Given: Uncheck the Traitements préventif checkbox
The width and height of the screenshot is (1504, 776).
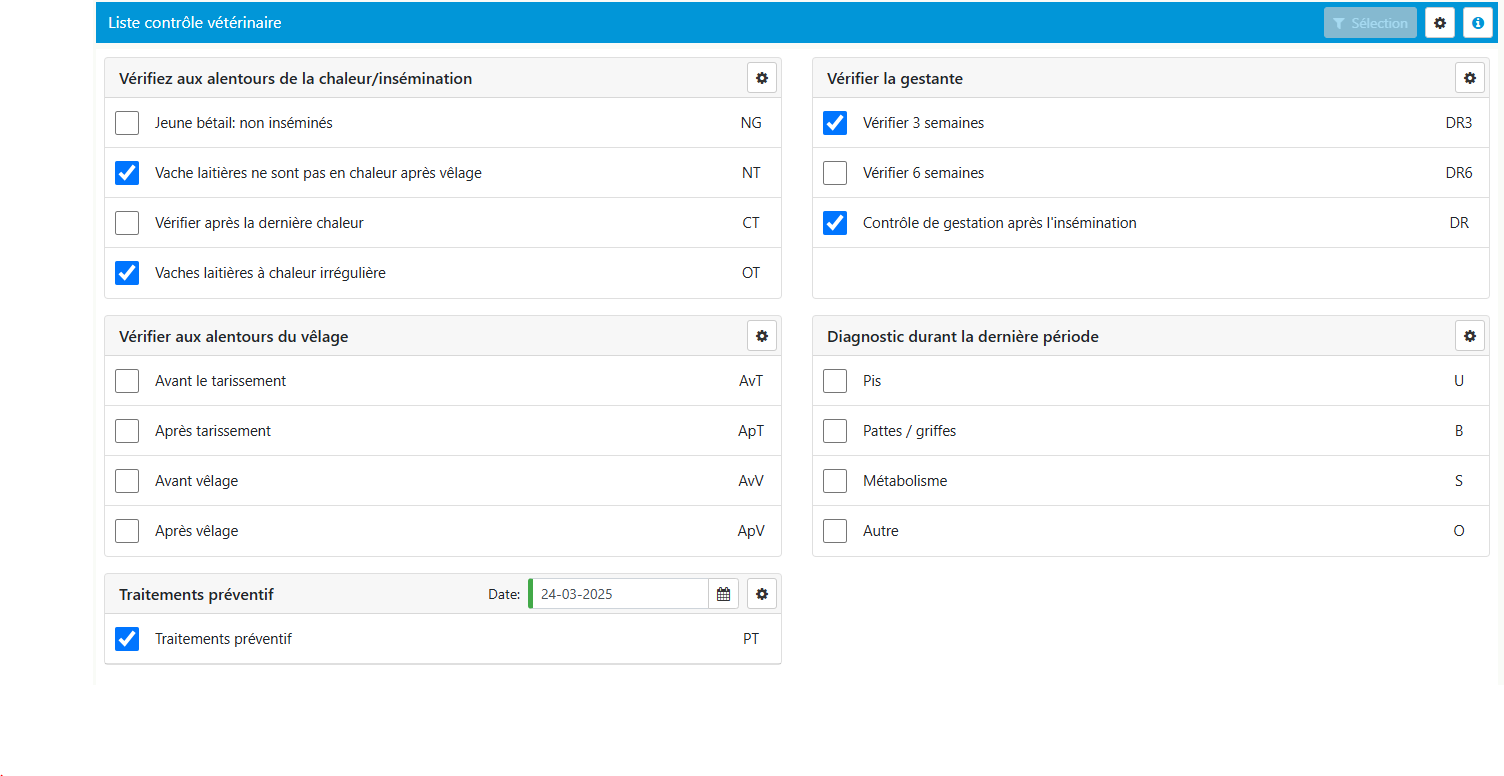Looking at the screenshot, I should coord(127,639).
